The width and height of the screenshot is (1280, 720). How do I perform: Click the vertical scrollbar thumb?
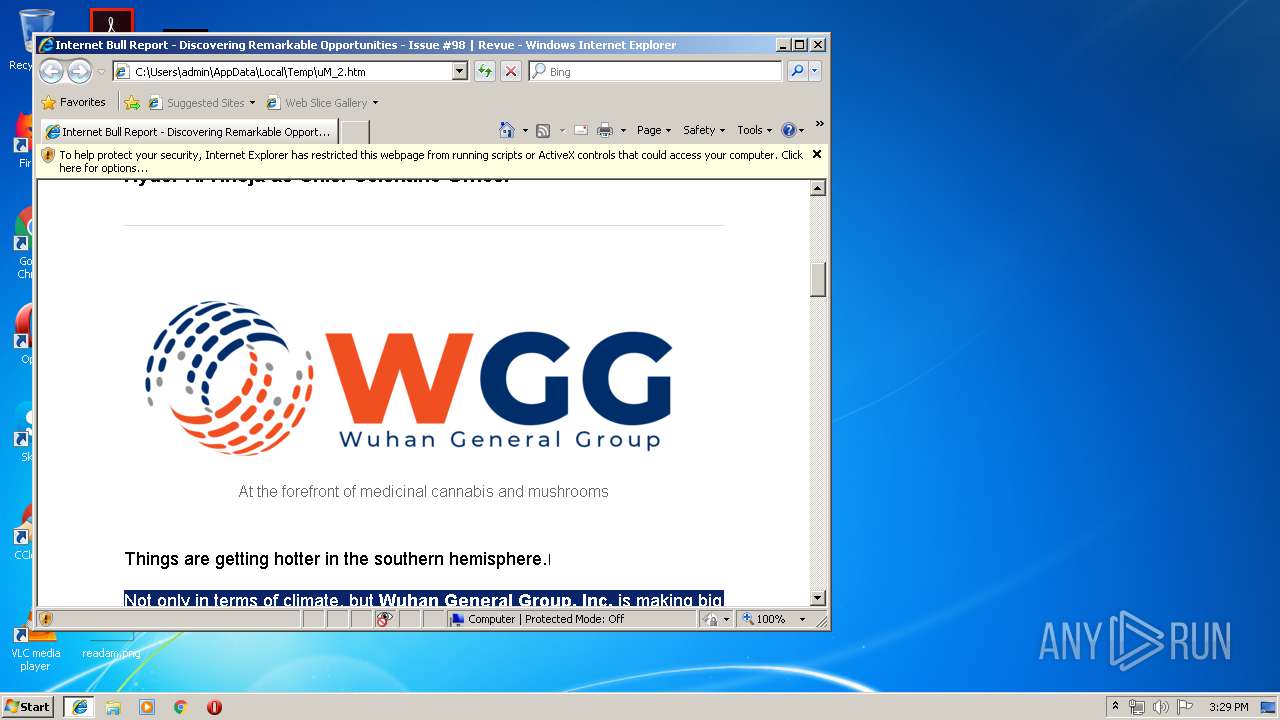pos(818,279)
